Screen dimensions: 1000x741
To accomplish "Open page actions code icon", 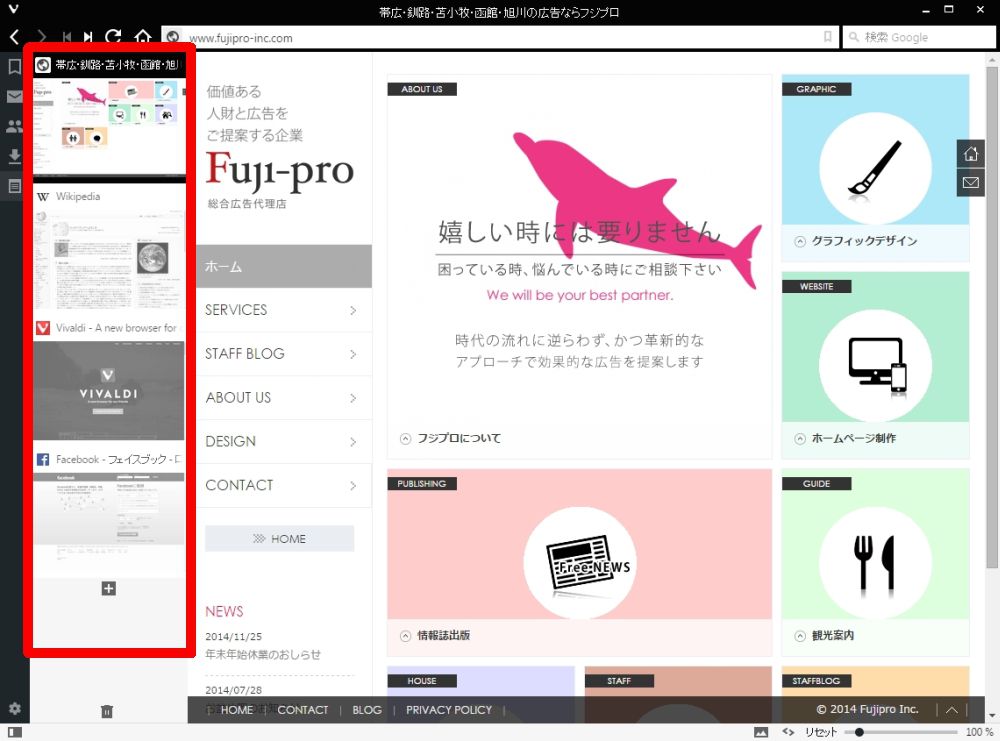I will coord(788,732).
